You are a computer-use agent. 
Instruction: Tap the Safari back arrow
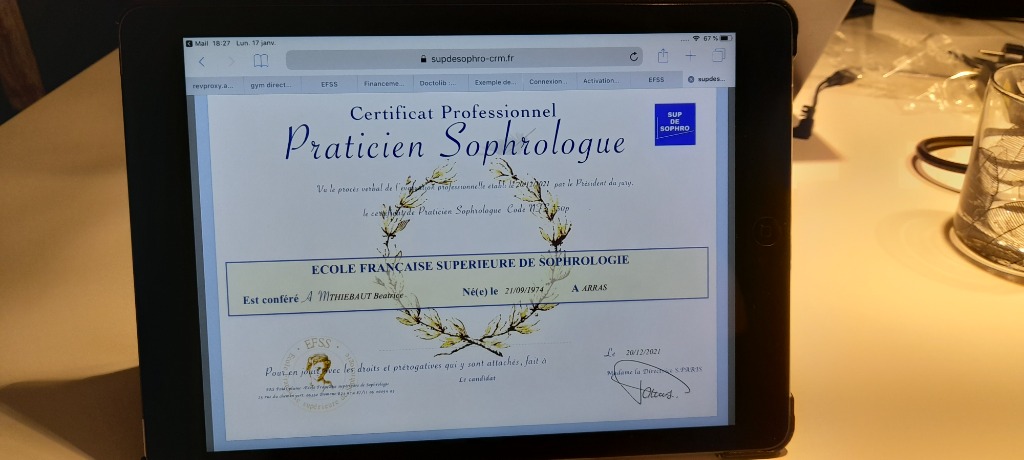[201, 61]
